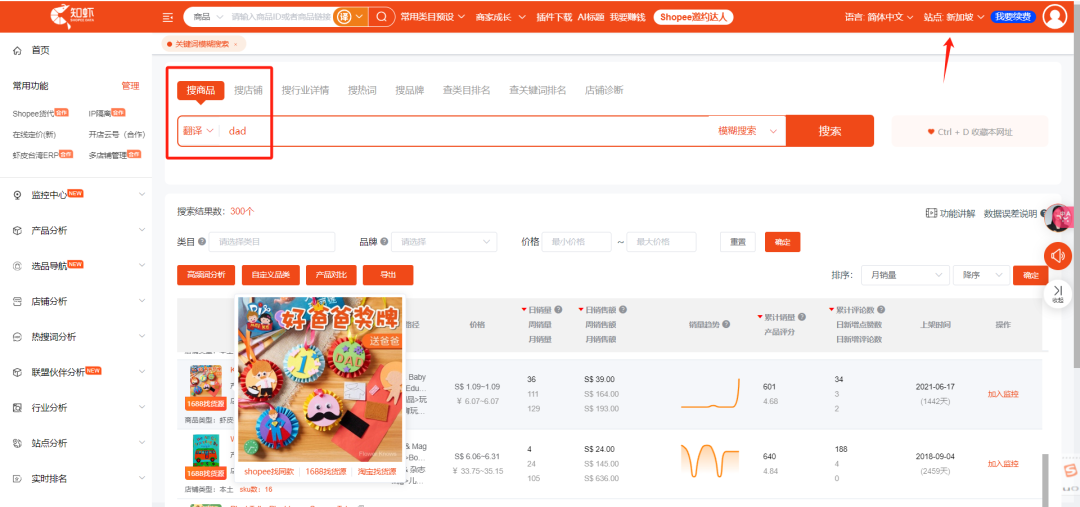Click help icon beside 累计评论数 header

pyautogui.click(x=881, y=310)
